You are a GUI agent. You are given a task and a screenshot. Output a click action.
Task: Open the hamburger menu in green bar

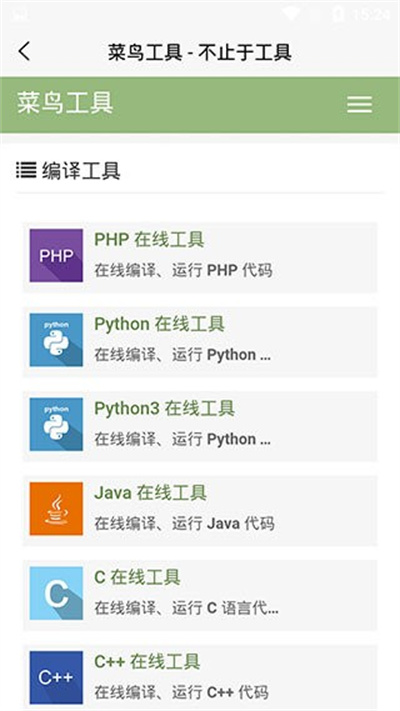pos(360,105)
